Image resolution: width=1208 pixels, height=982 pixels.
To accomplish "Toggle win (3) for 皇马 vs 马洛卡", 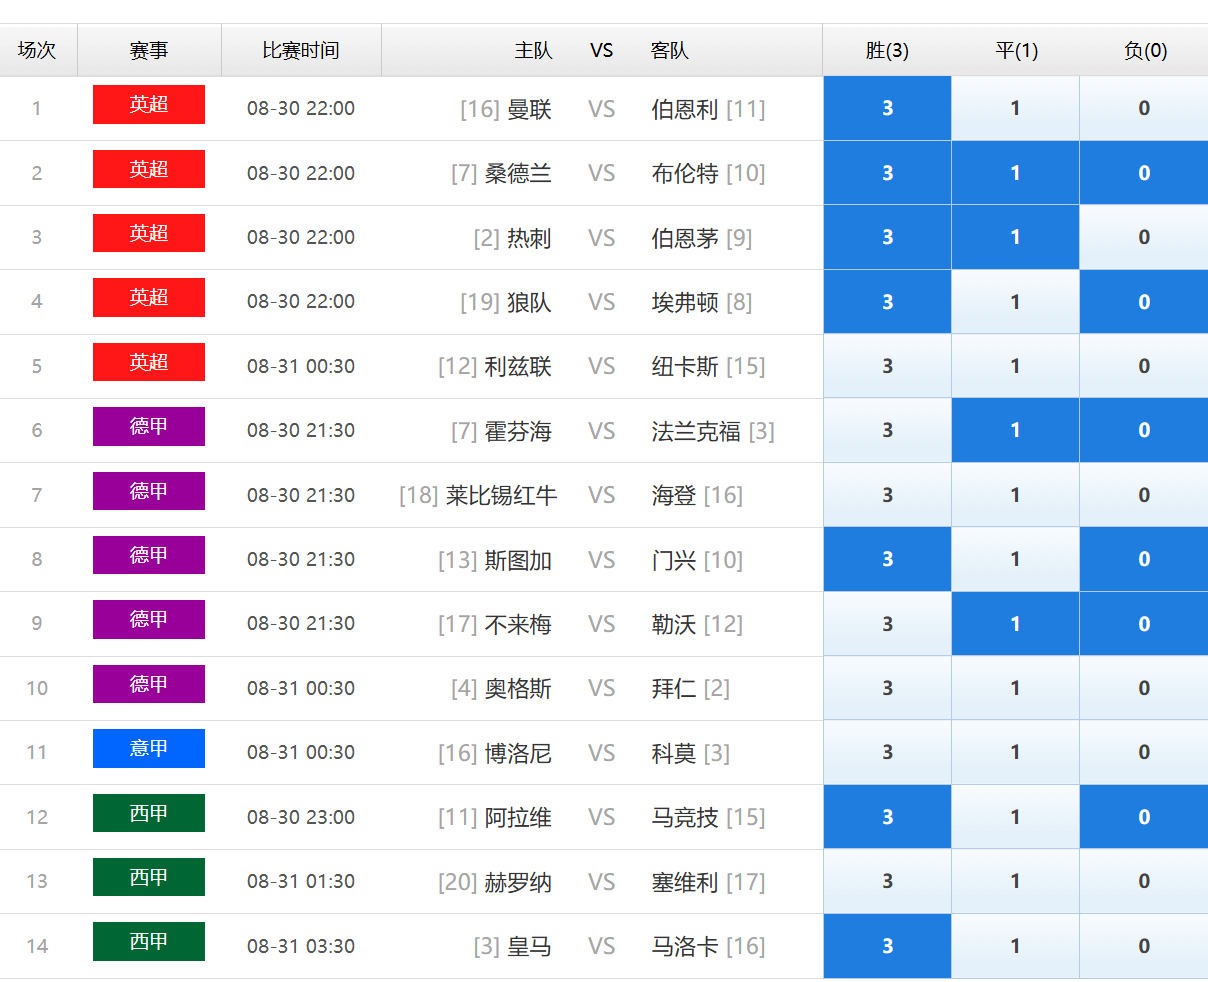I will 887,946.
